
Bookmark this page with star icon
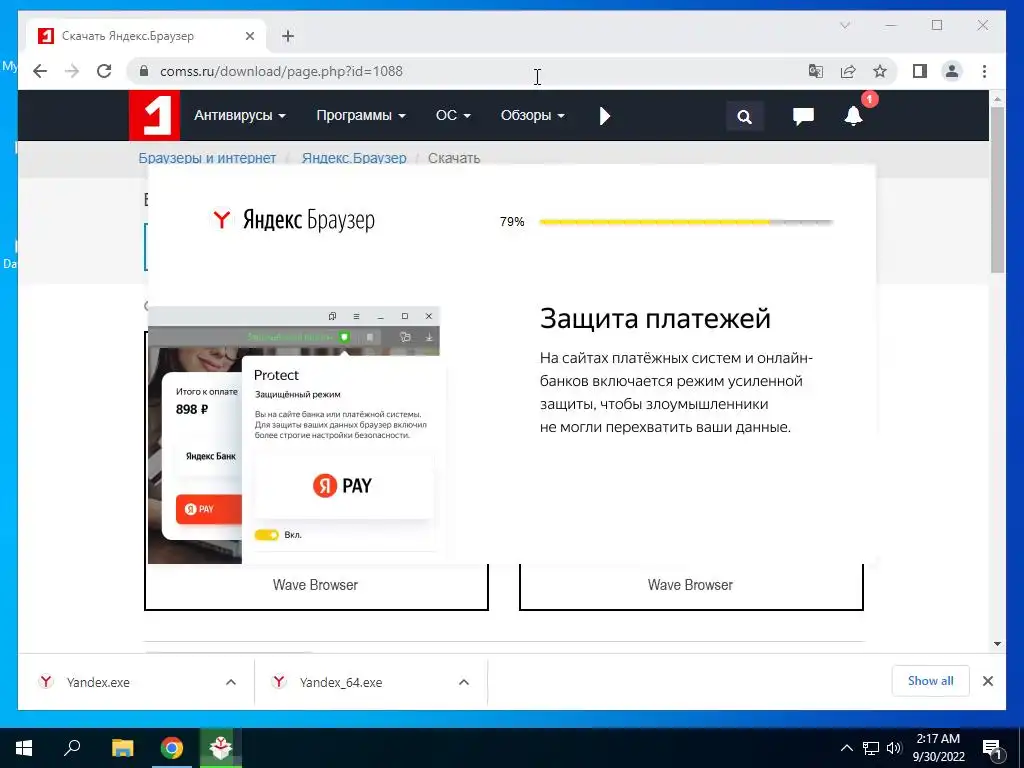[x=880, y=71]
